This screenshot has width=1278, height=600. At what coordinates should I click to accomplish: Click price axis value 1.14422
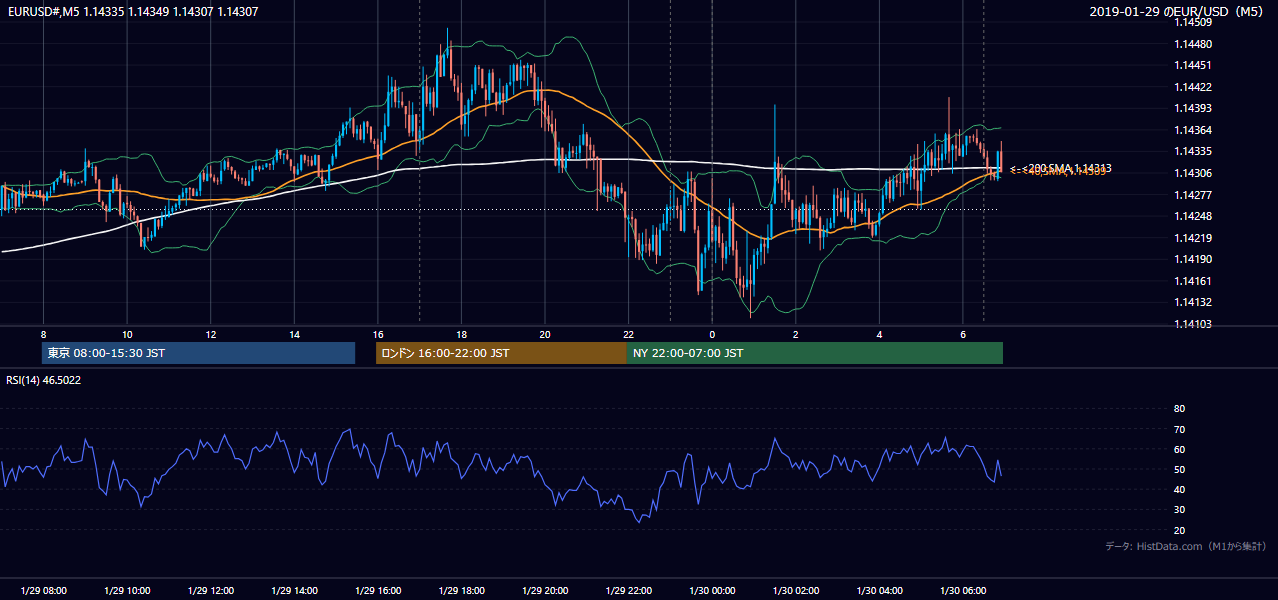coord(1192,87)
